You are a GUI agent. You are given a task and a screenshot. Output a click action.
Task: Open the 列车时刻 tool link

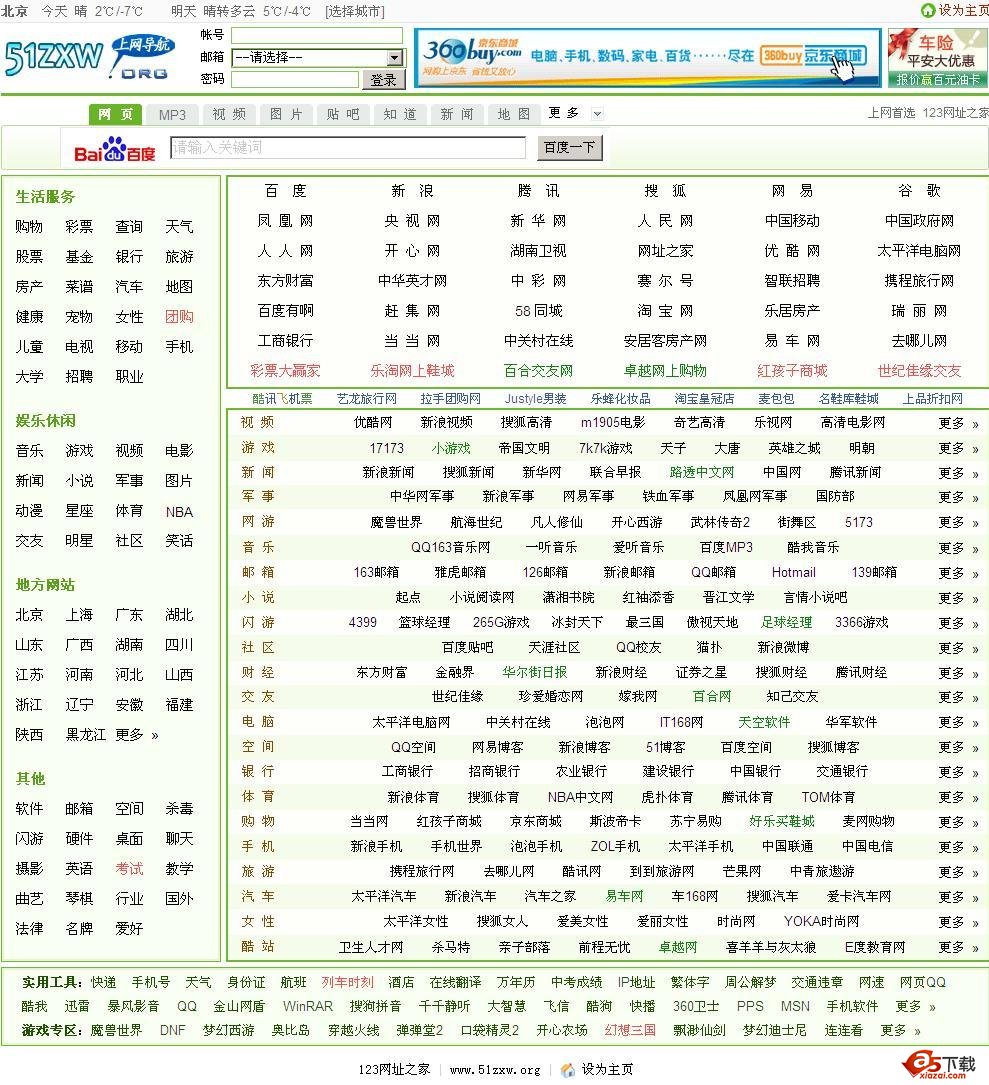tap(347, 983)
